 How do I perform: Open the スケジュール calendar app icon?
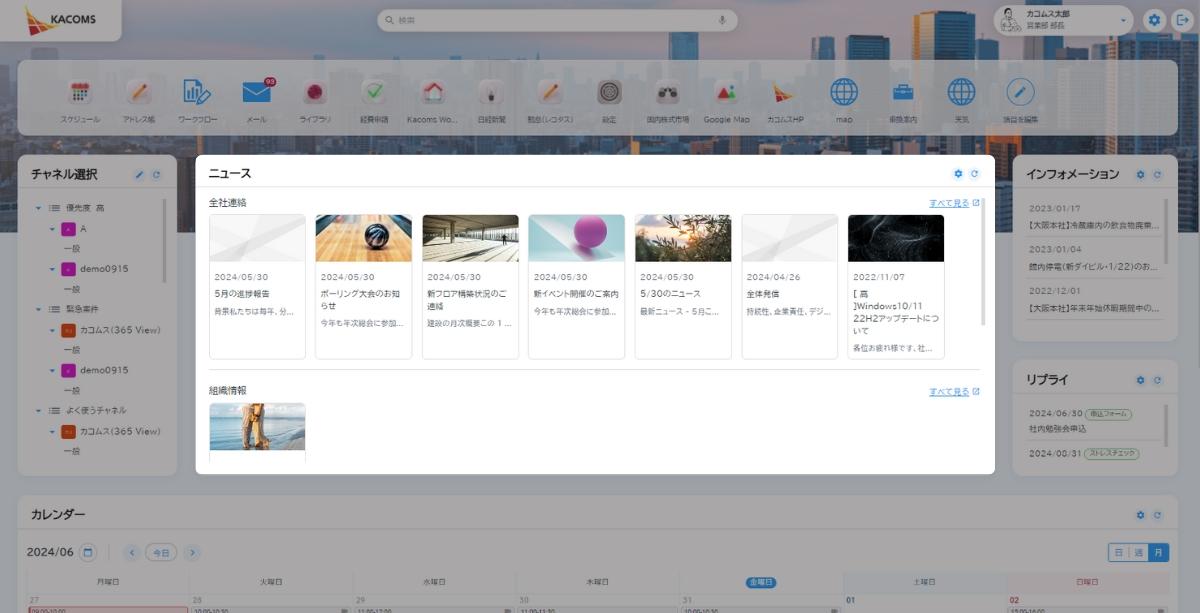(80, 93)
